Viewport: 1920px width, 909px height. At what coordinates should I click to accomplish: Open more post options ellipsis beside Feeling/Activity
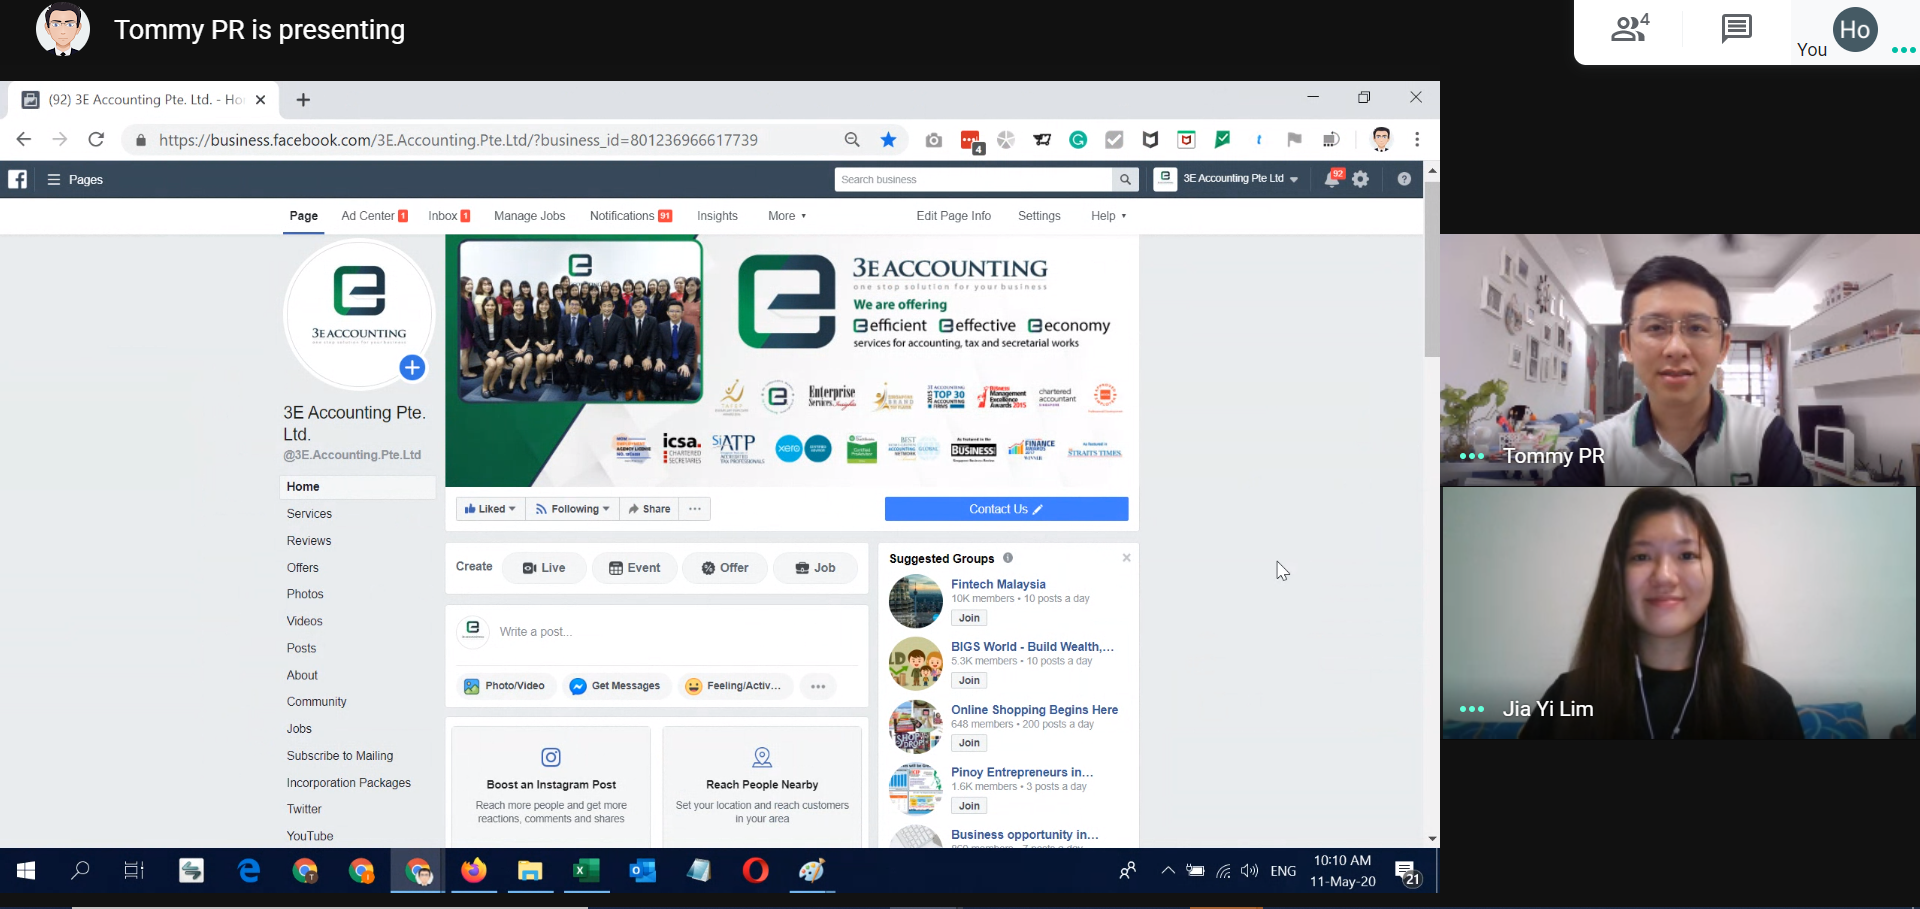coord(818,686)
